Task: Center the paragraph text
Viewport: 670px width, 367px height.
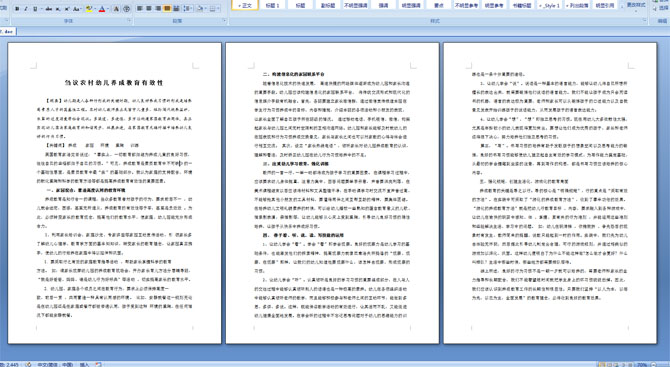Action: pos(149,9)
